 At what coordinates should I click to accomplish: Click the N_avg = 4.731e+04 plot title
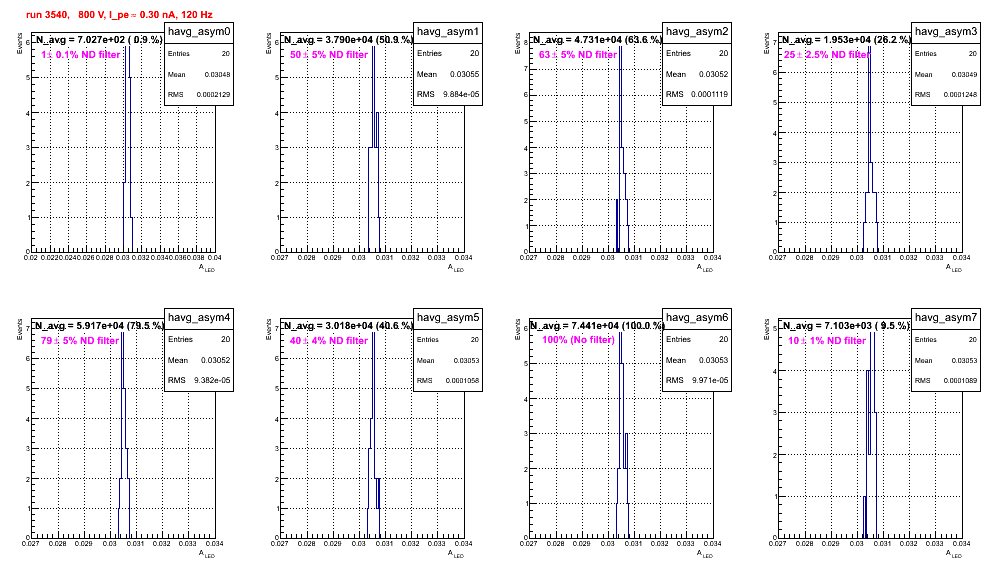(597, 39)
